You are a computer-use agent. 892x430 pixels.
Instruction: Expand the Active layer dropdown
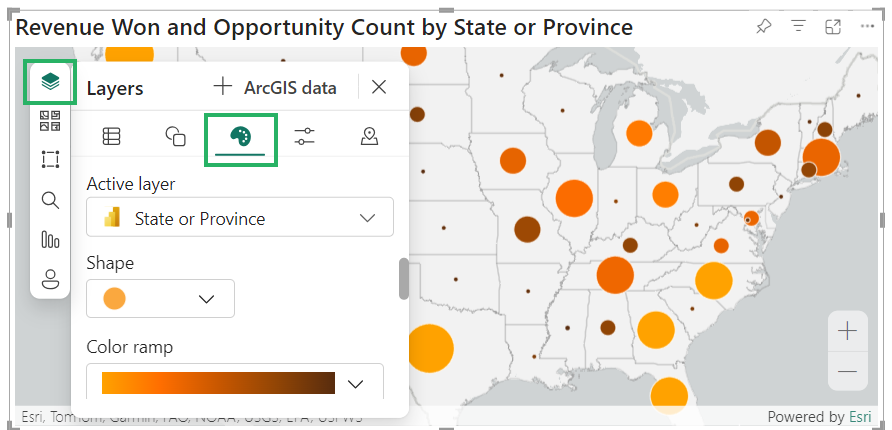(x=240, y=218)
